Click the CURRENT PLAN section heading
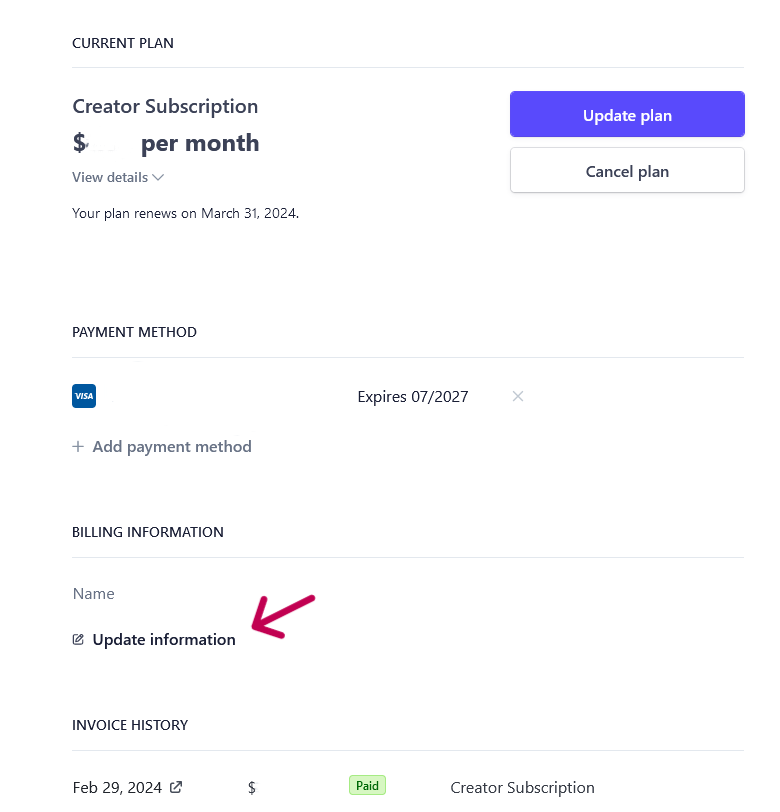 [x=123, y=43]
